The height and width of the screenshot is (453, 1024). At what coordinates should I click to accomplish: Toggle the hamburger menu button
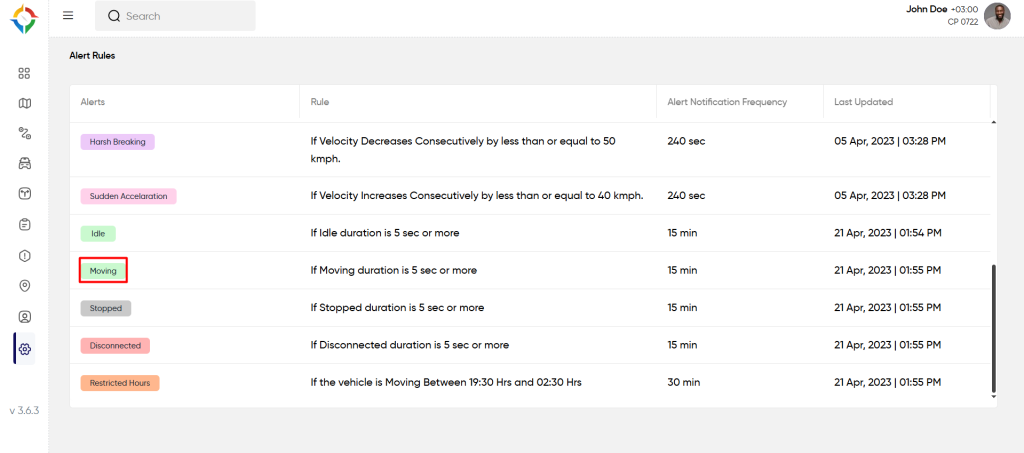pos(68,16)
